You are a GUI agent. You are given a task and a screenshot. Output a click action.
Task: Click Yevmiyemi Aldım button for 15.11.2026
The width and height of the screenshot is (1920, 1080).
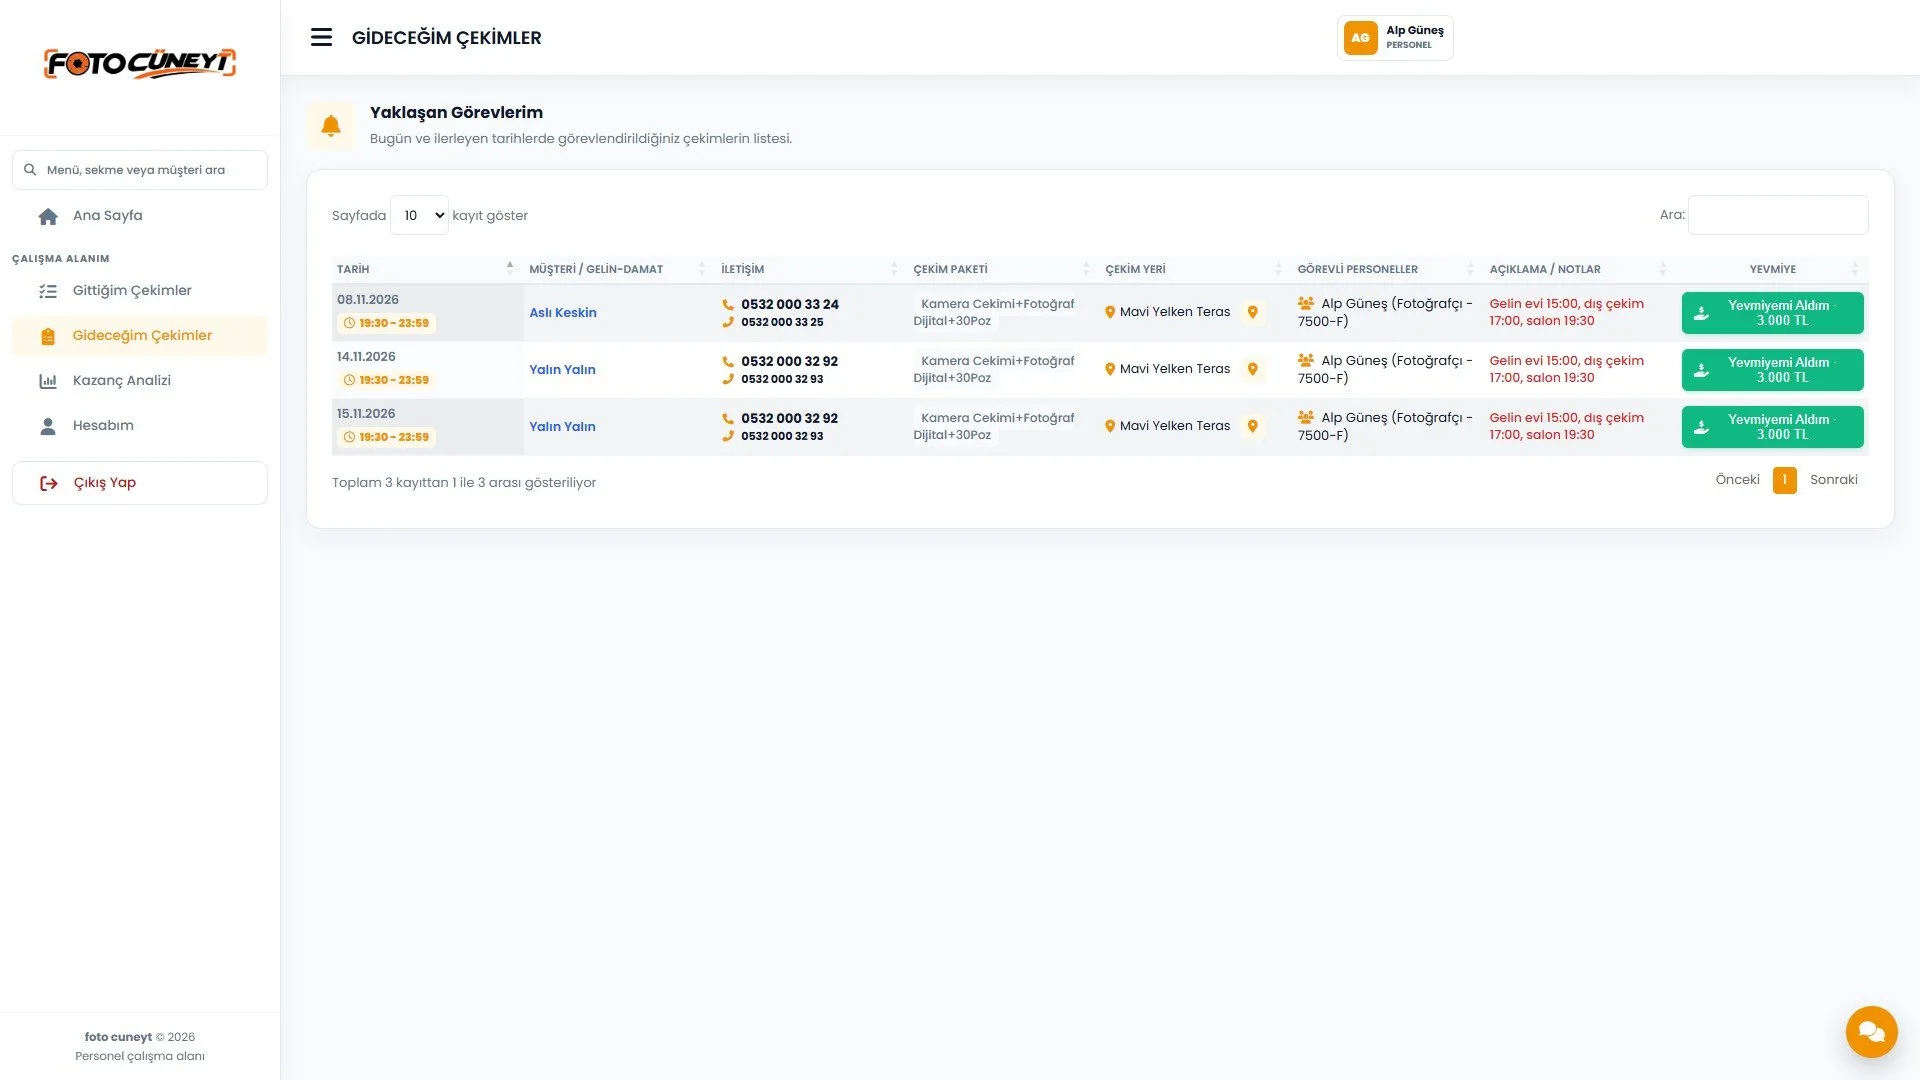1772,427
